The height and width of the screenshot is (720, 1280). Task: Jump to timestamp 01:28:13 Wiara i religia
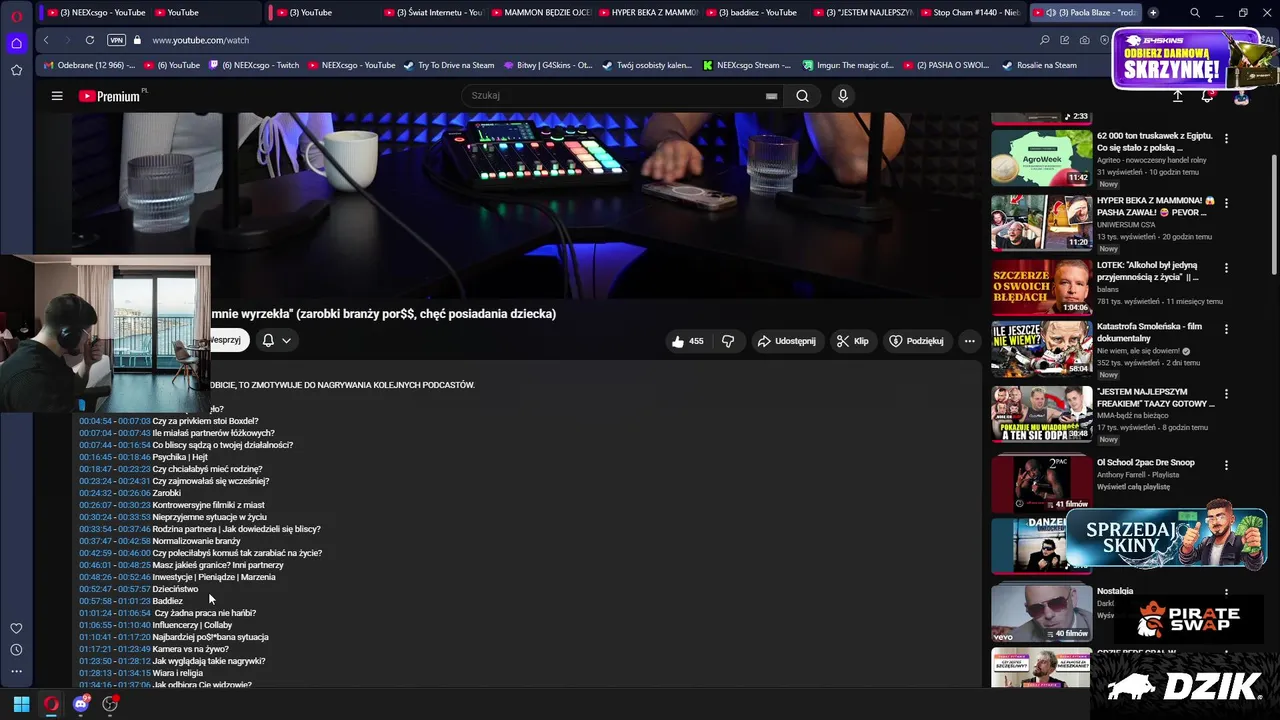(x=97, y=673)
